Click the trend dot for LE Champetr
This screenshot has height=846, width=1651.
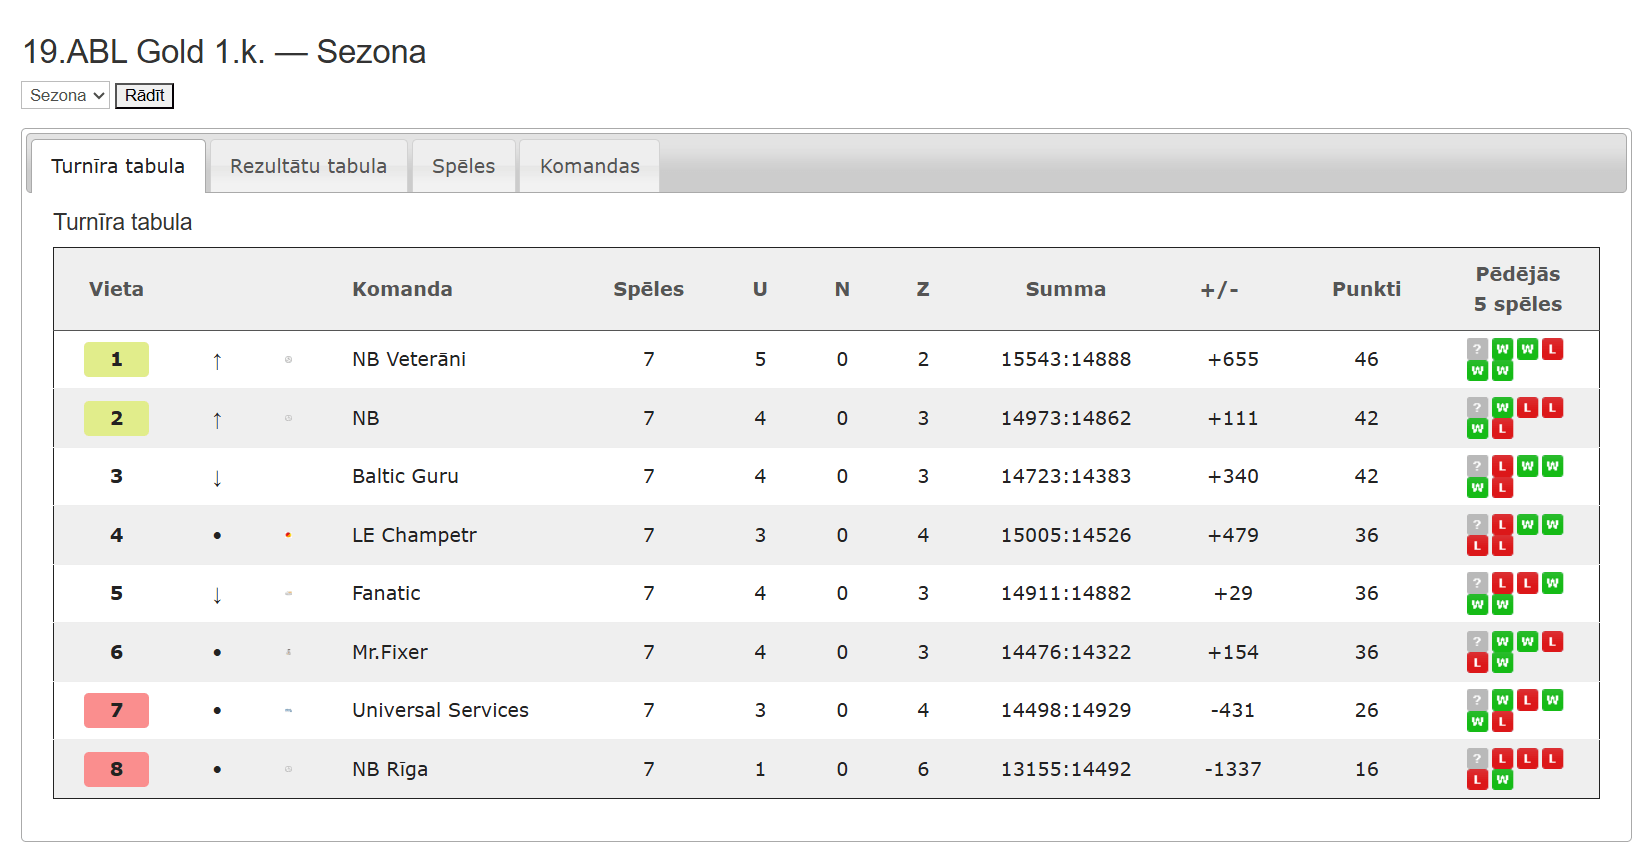(217, 535)
